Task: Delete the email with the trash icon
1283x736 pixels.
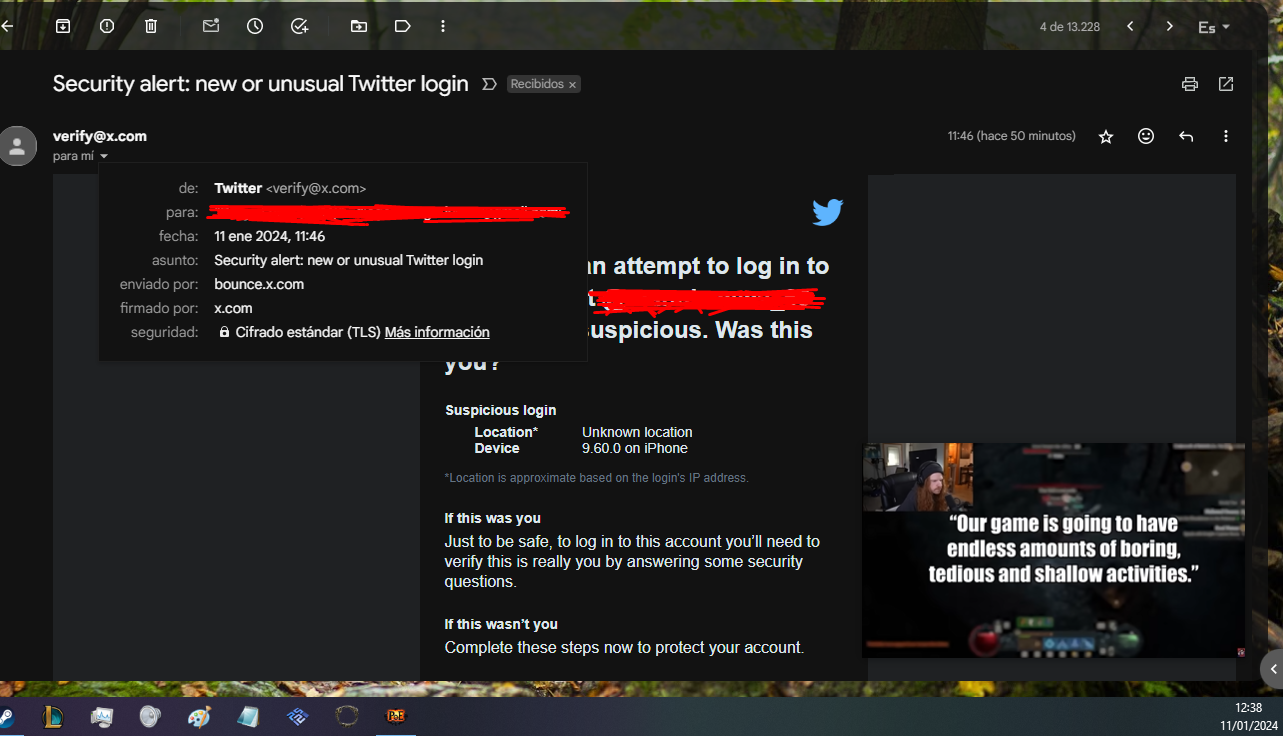Action: (151, 26)
